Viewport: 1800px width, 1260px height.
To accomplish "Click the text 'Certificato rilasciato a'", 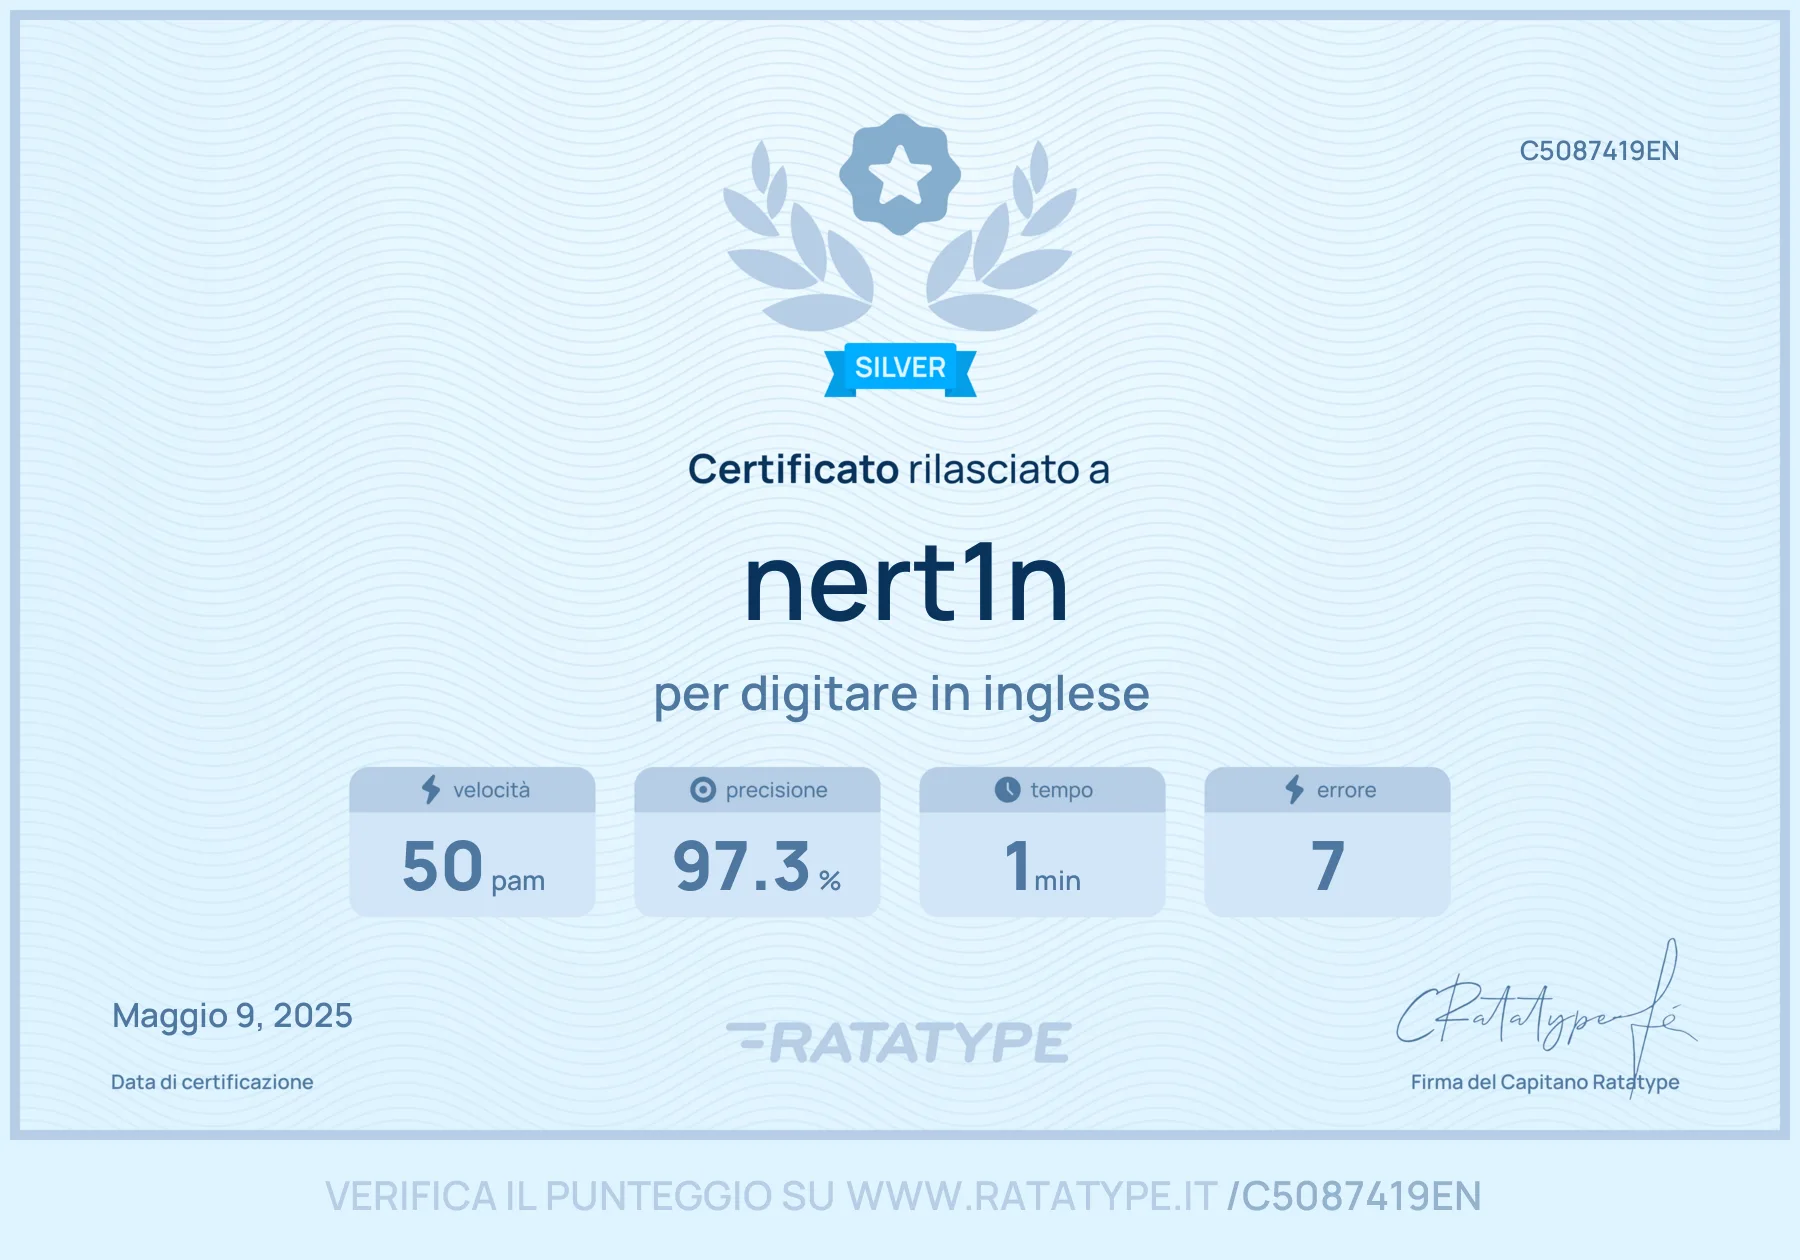I will coord(899,470).
